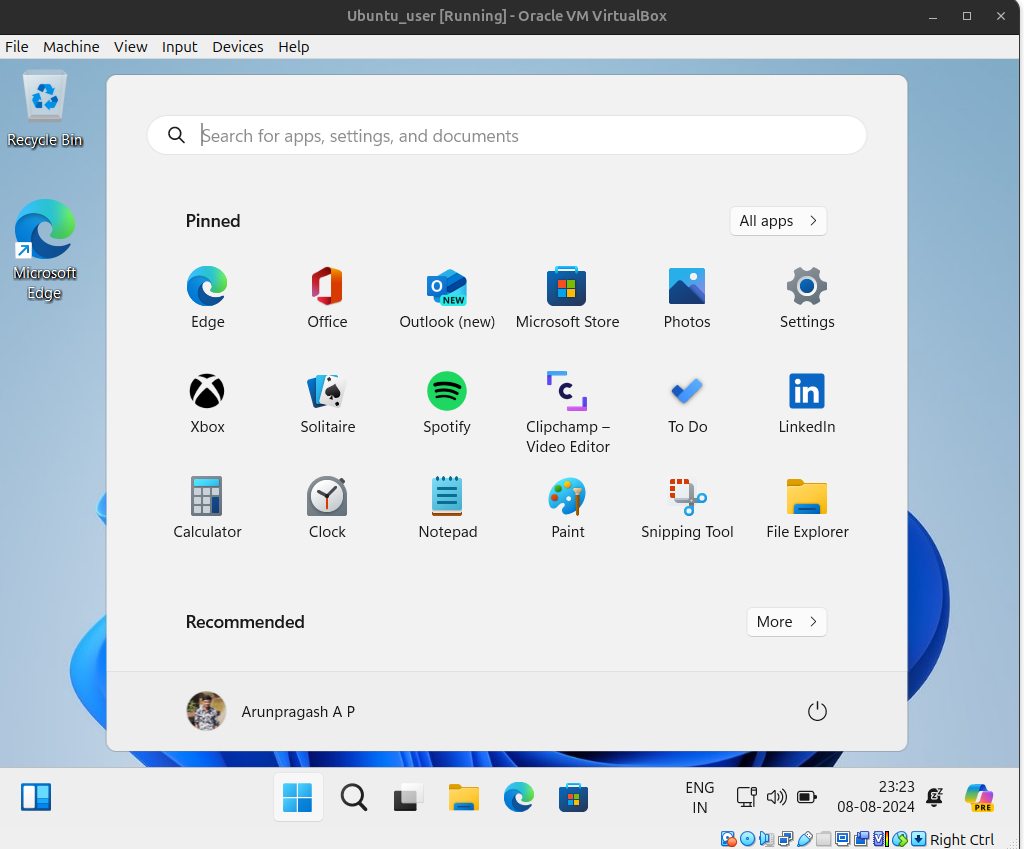Click the Start menu search box
The image size is (1024, 849).
tap(507, 135)
